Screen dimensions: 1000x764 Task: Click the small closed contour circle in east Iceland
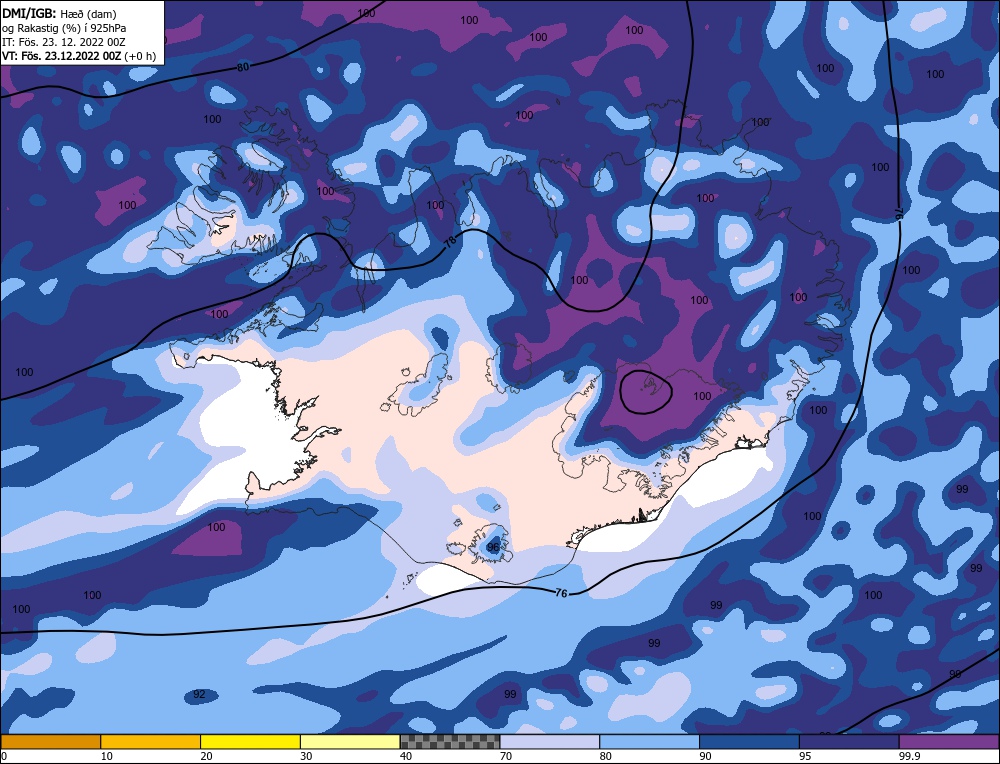(646, 392)
